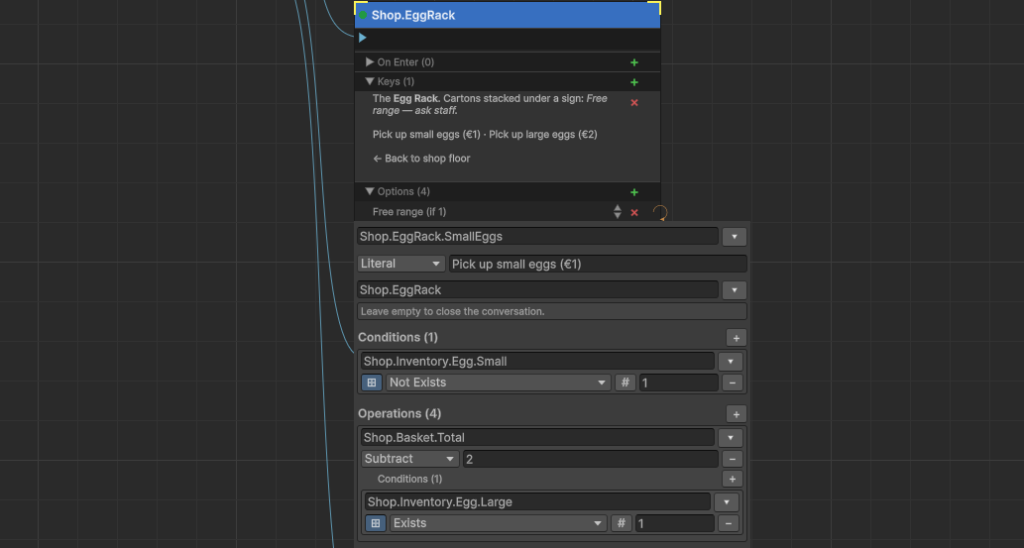Click the Shop.EggRack node title bar
1024x548 pixels.
coord(507,15)
